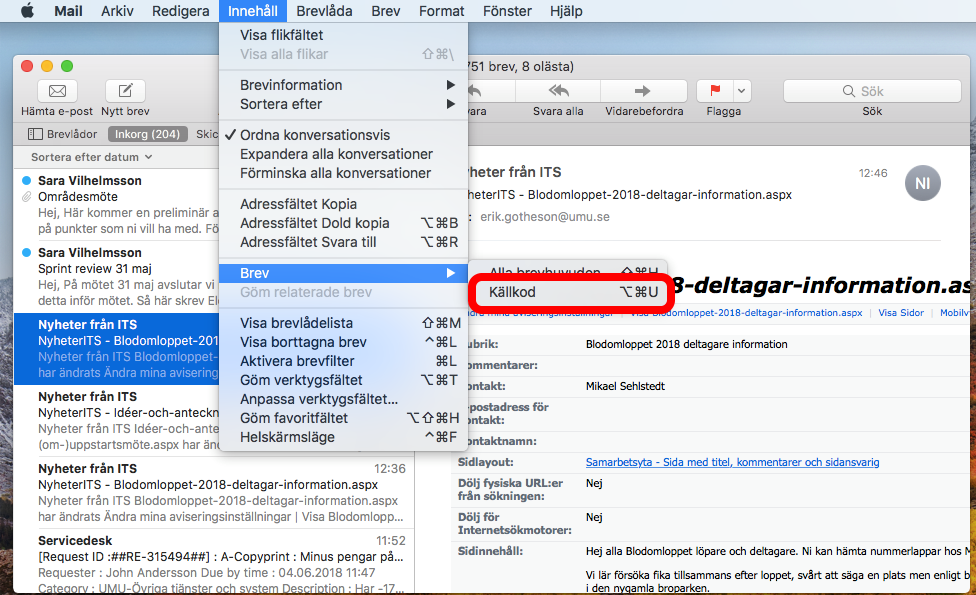The width and height of the screenshot is (976, 595).
Task: Click the Samarbetsyta - Sida med titel link
Action: click(x=732, y=462)
